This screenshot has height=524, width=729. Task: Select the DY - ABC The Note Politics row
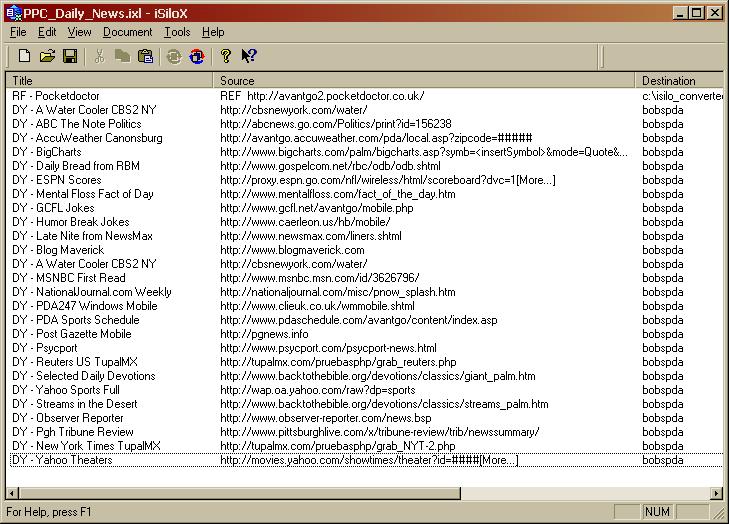[x=366, y=124]
